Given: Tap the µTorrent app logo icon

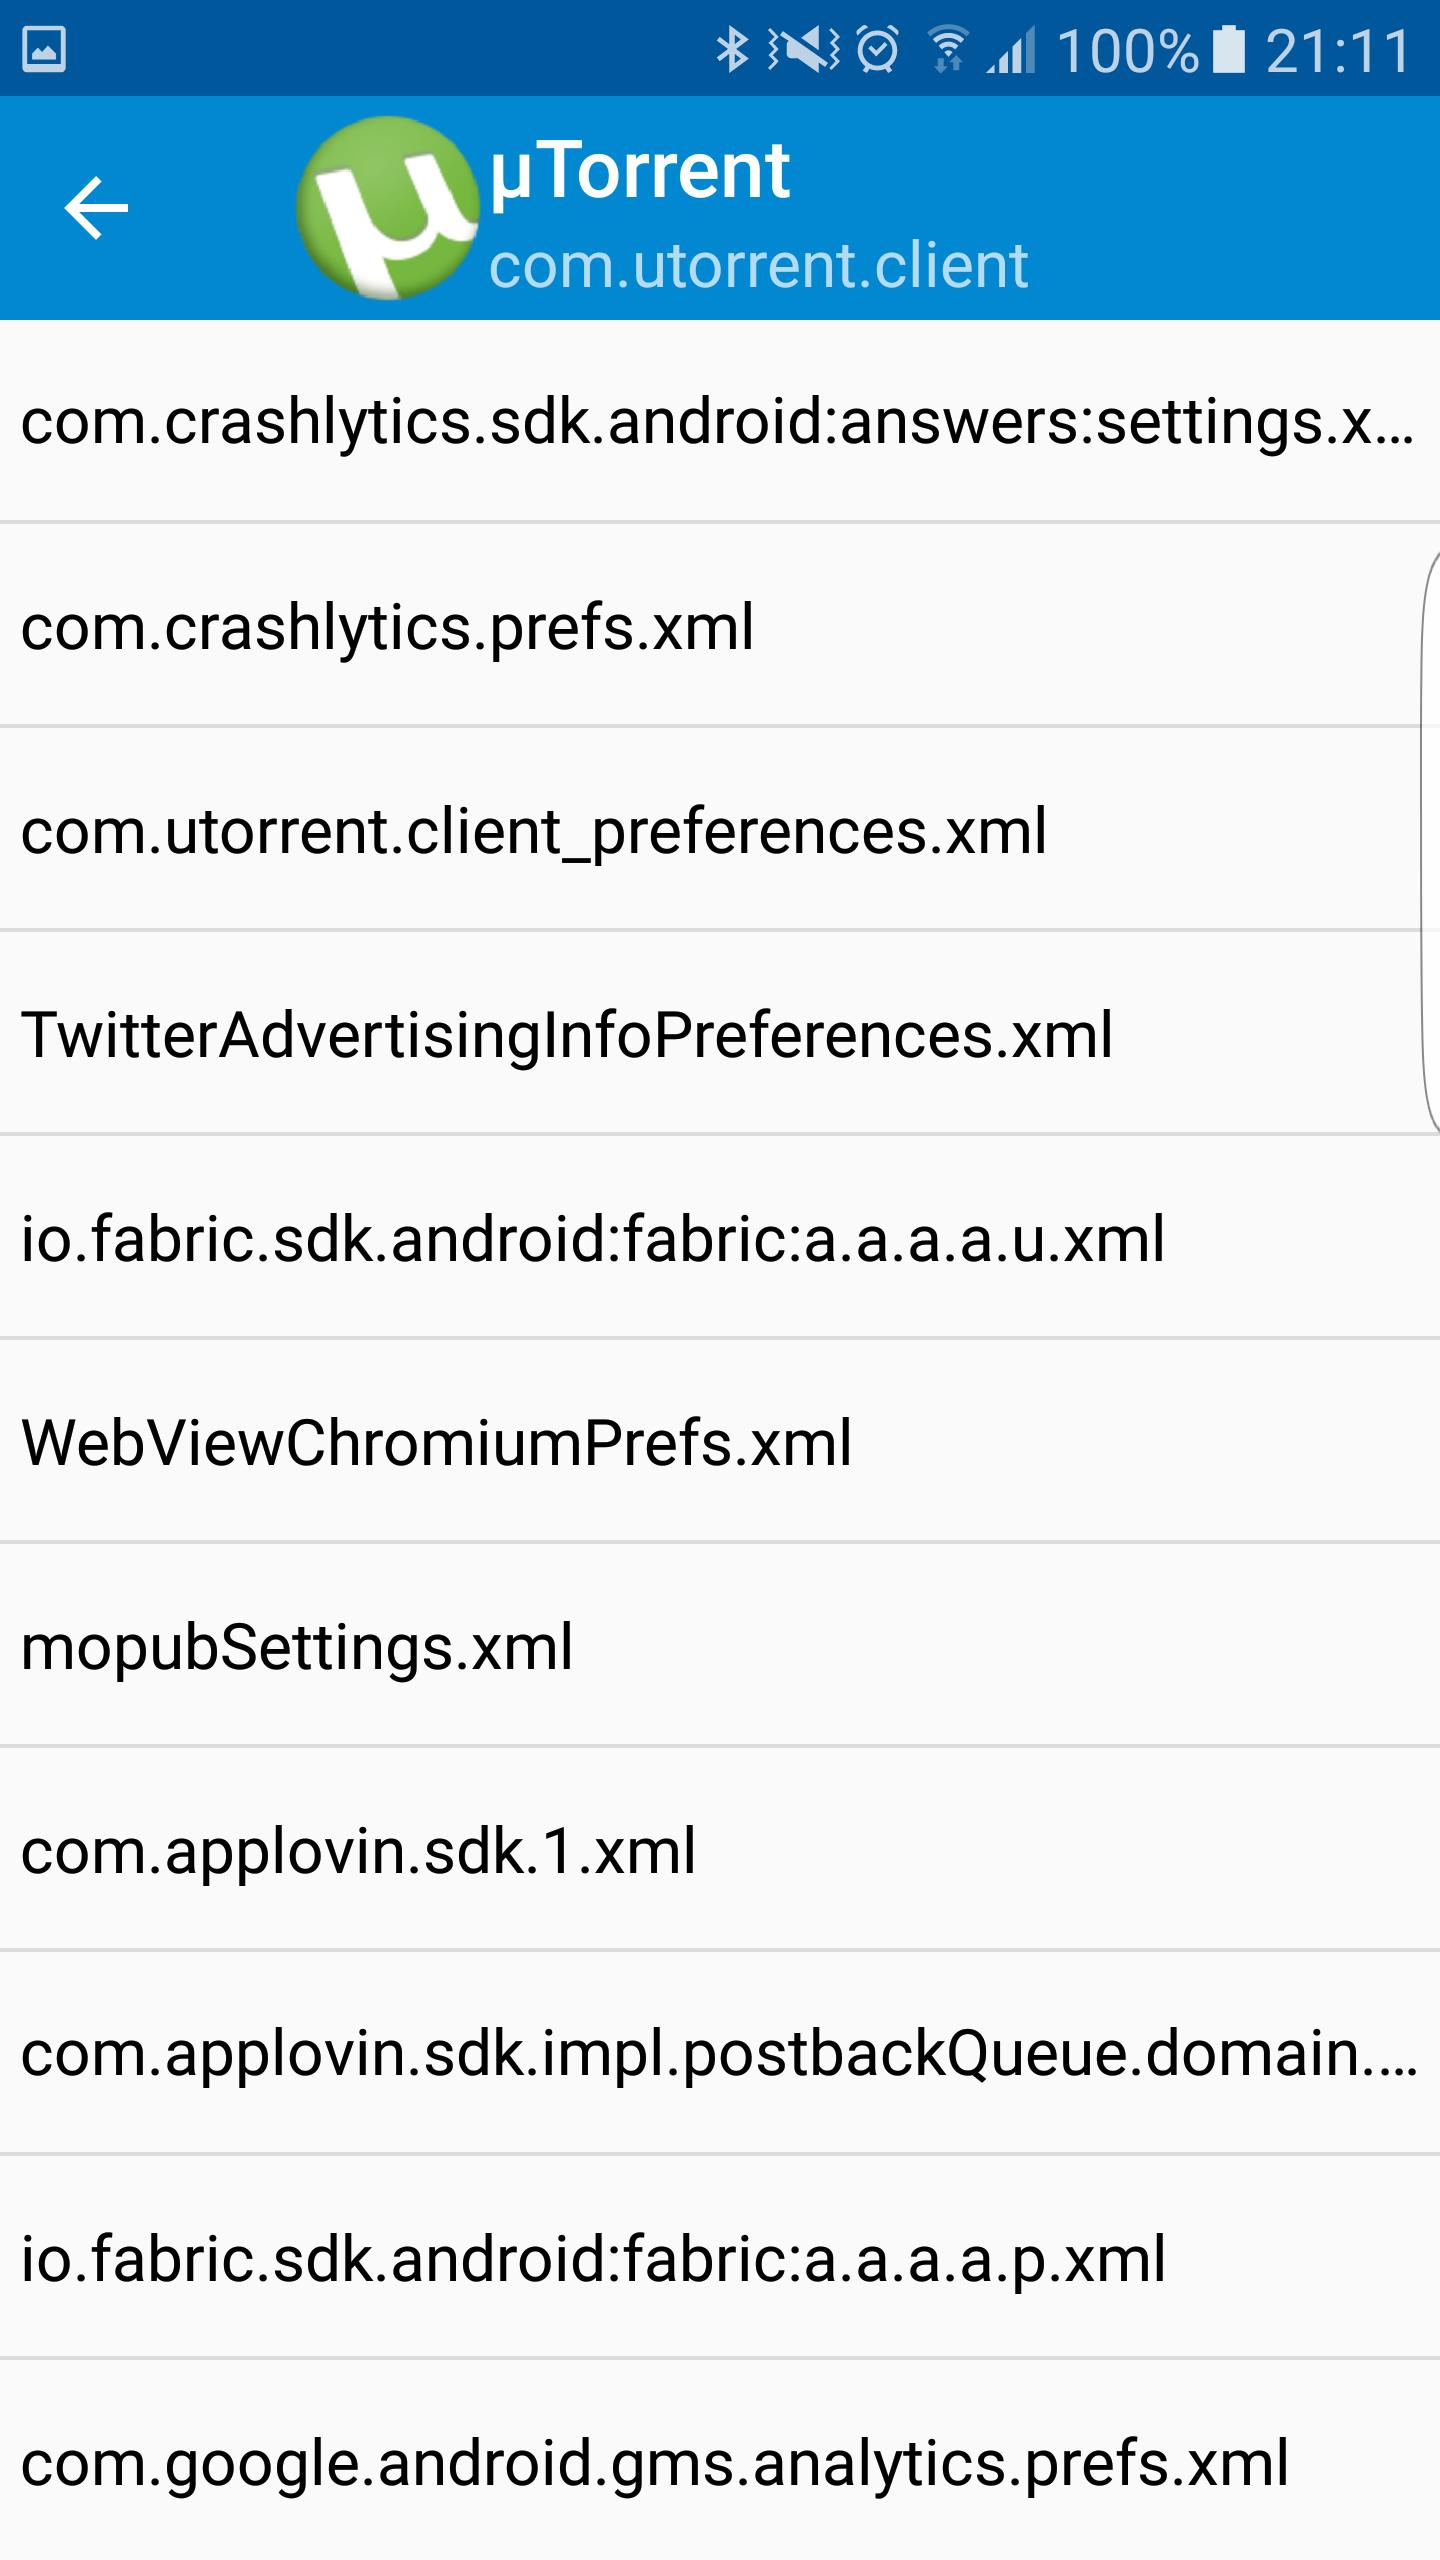Looking at the screenshot, I should point(386,208).
